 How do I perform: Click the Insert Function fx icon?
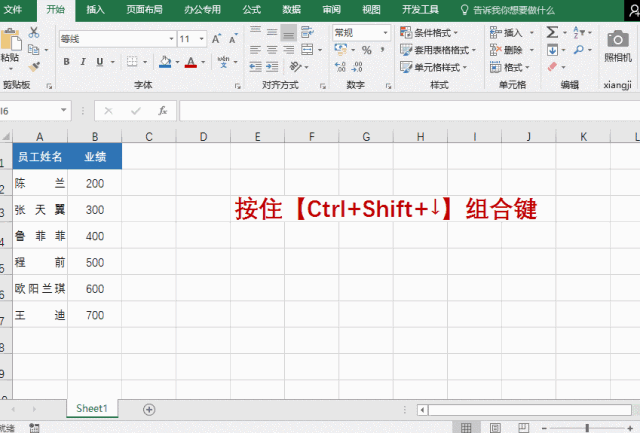162,111
